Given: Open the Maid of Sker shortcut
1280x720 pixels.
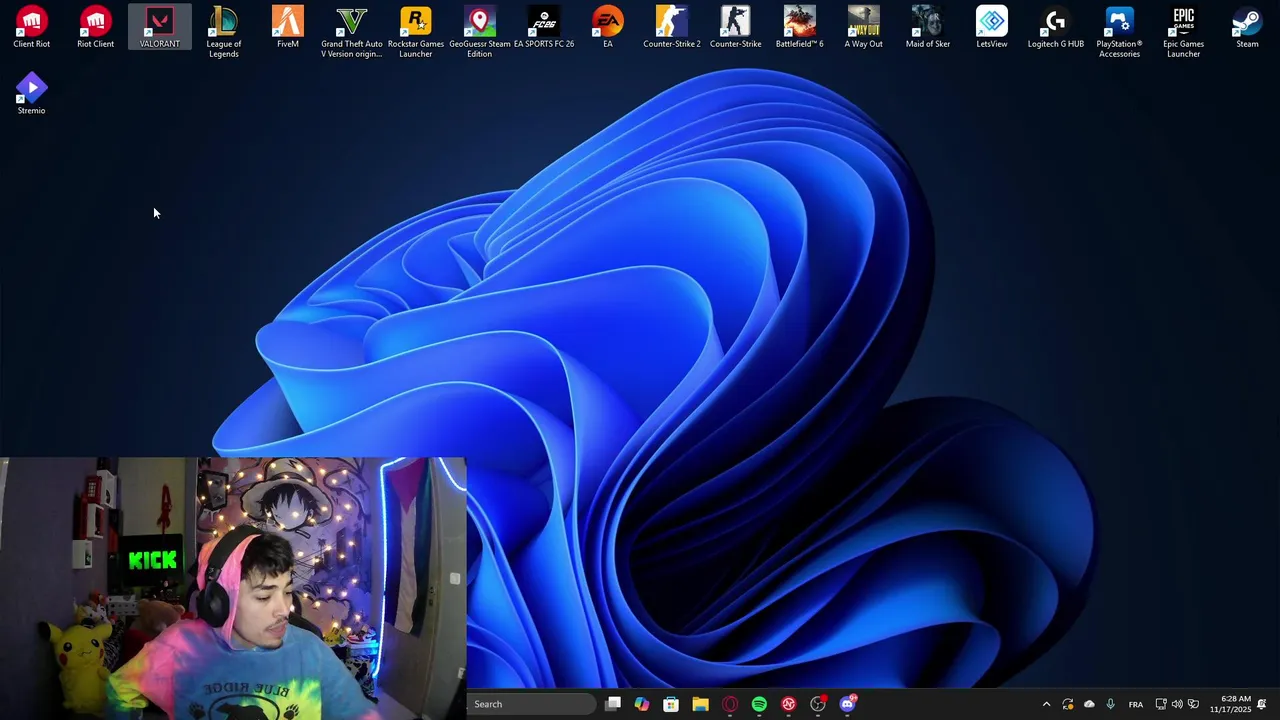Looking at the screenshot, I should click(x=928, y=28).
